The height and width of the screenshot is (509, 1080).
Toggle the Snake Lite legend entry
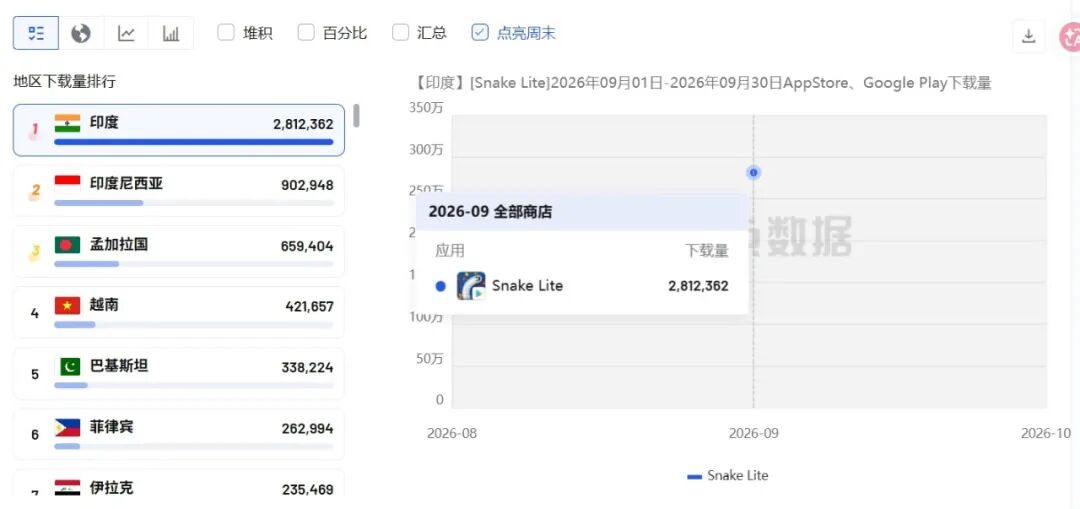tap(727, 475)
